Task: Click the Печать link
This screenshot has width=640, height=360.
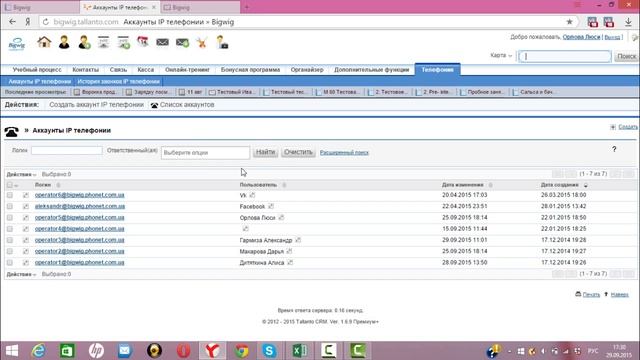Action: pos(591,294)
